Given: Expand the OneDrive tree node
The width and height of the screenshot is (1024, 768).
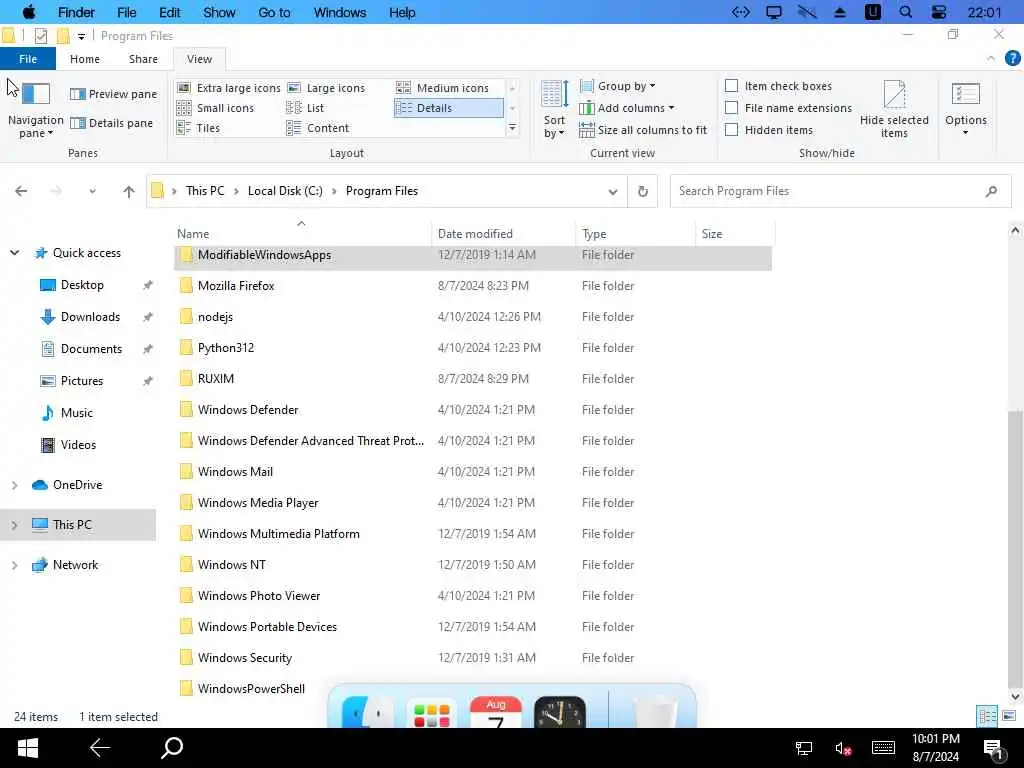Looking at the screenshot, I should (14, 485).
